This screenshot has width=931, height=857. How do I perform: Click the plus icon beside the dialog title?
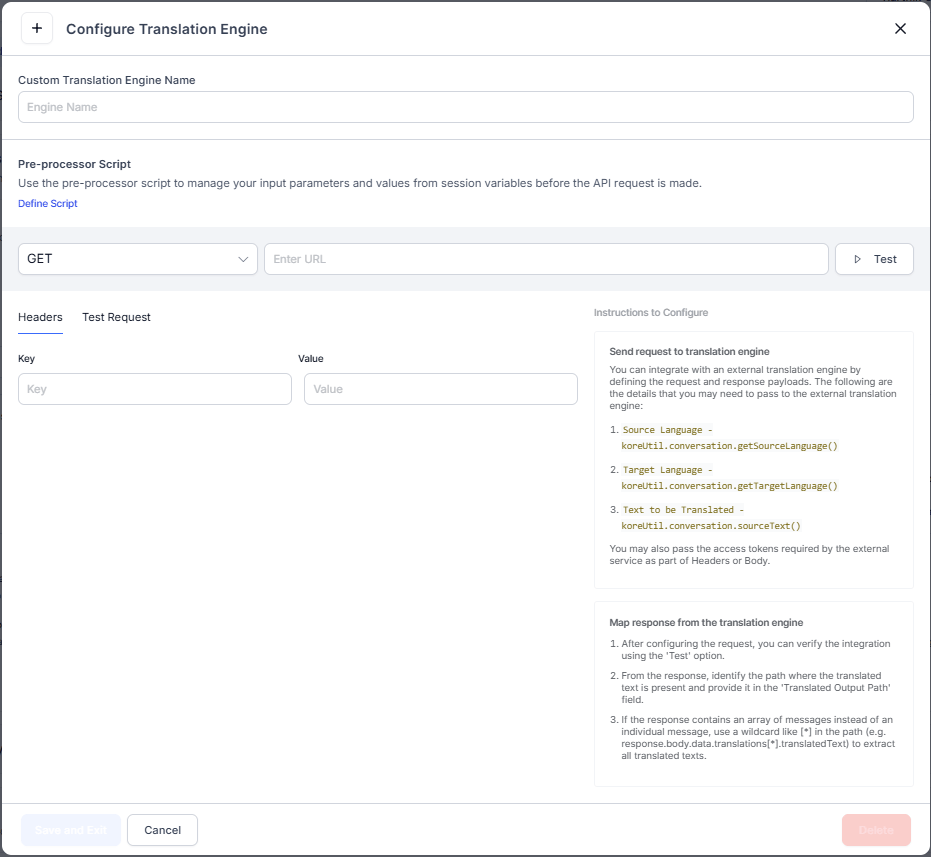pyautogui.click(x=37, y=29)
